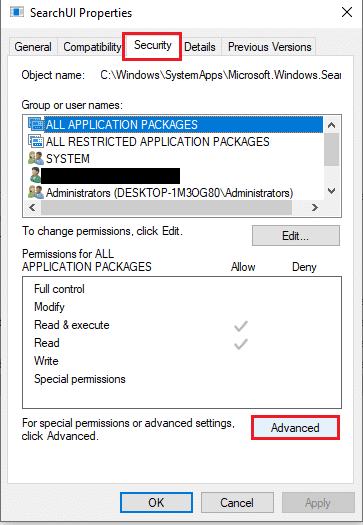Click the horizontal scroll right arrow
The width and height of the screenshot is (363, 525).
314,207
